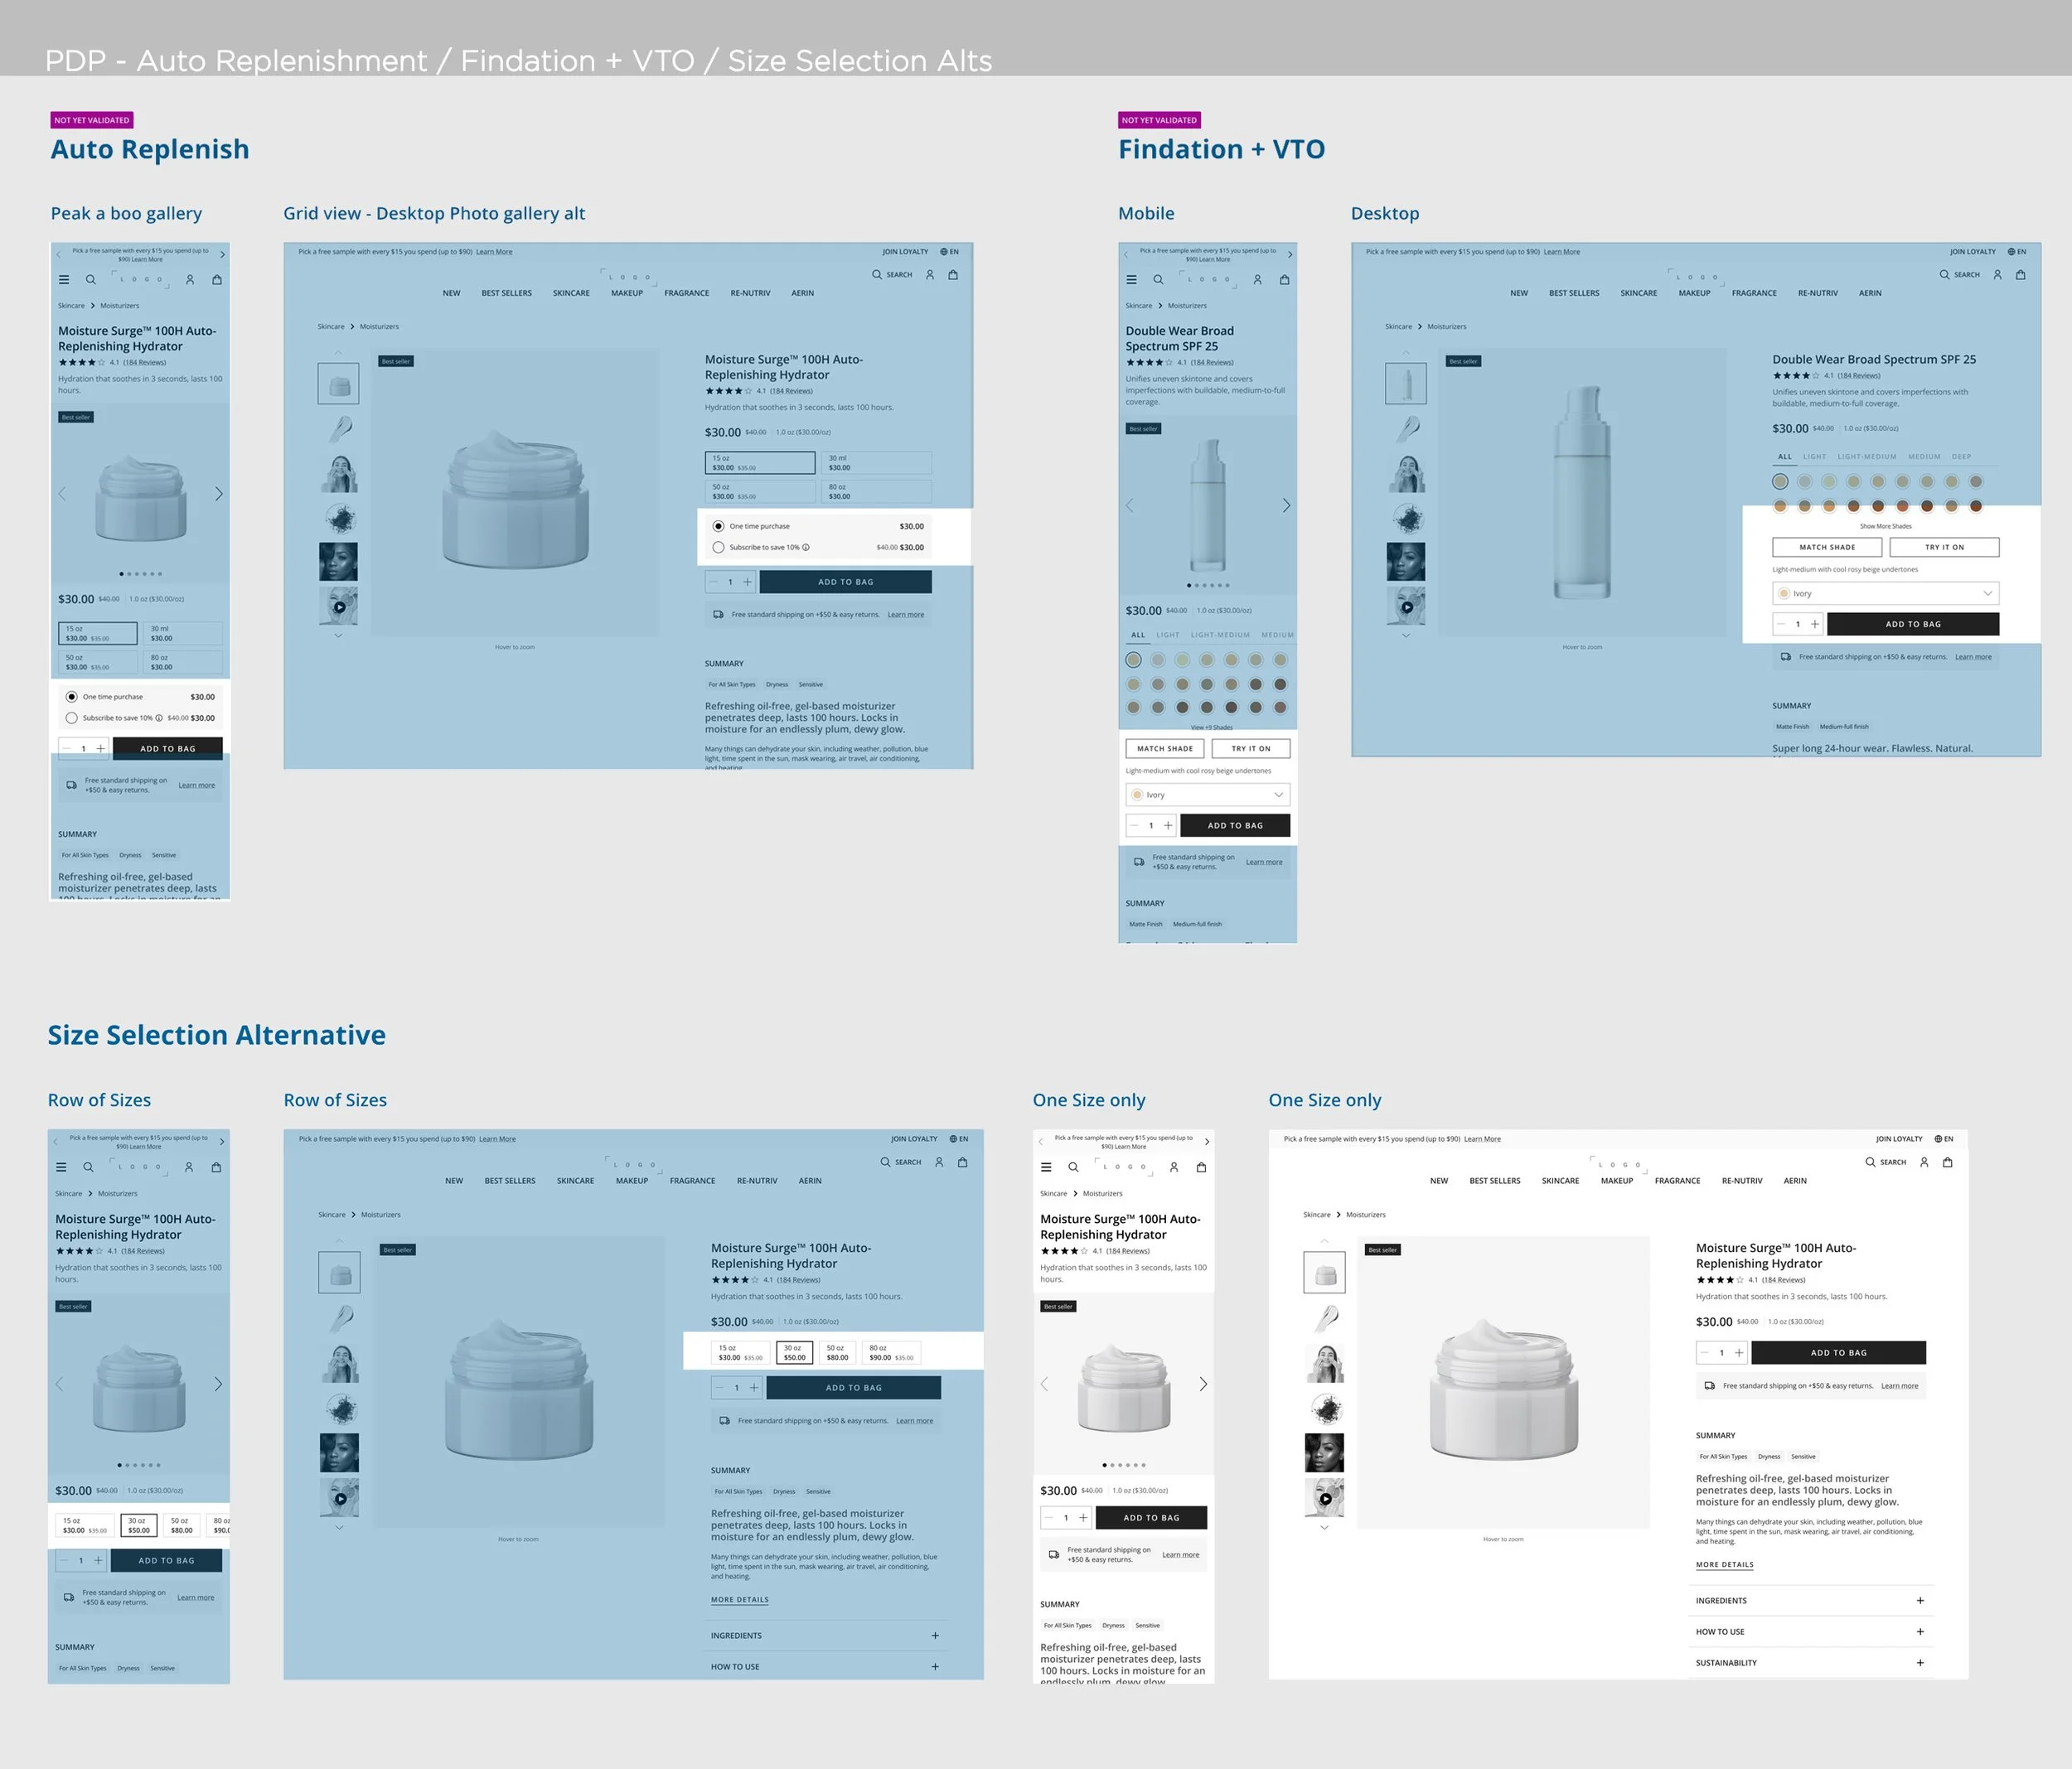
Task: Open MAKEUP nav item in One Size only desktop
Action: pyautogui.click(x=1616, y=1181)
